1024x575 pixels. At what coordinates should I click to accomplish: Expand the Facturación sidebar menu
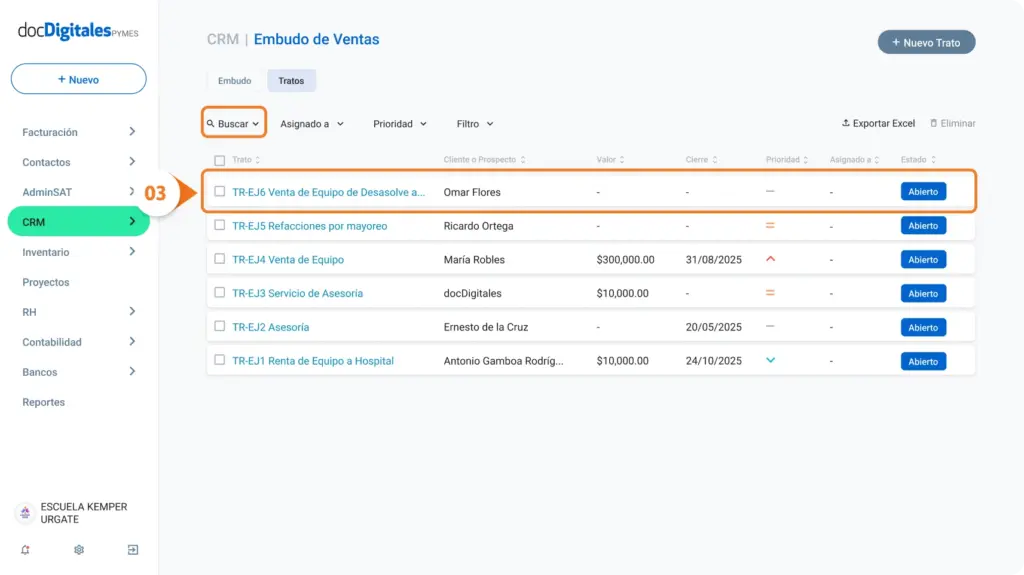(78, 132)
